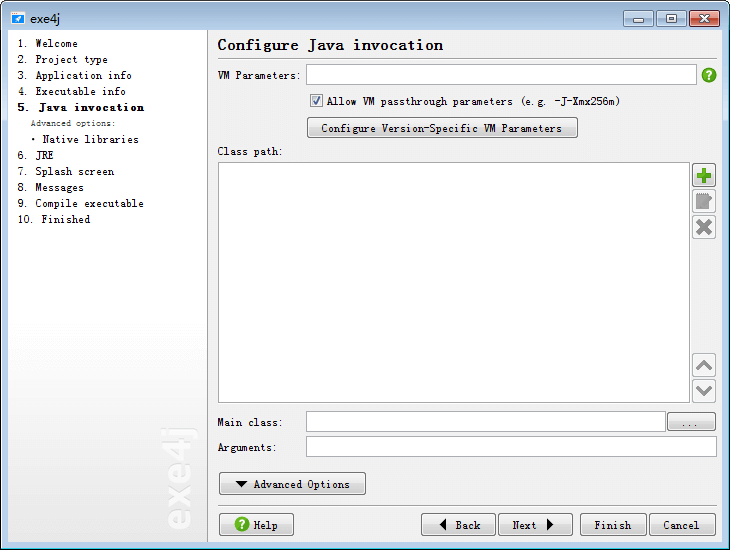
Task: Click the green plus add class path icon
Action: tap(704, 176)
